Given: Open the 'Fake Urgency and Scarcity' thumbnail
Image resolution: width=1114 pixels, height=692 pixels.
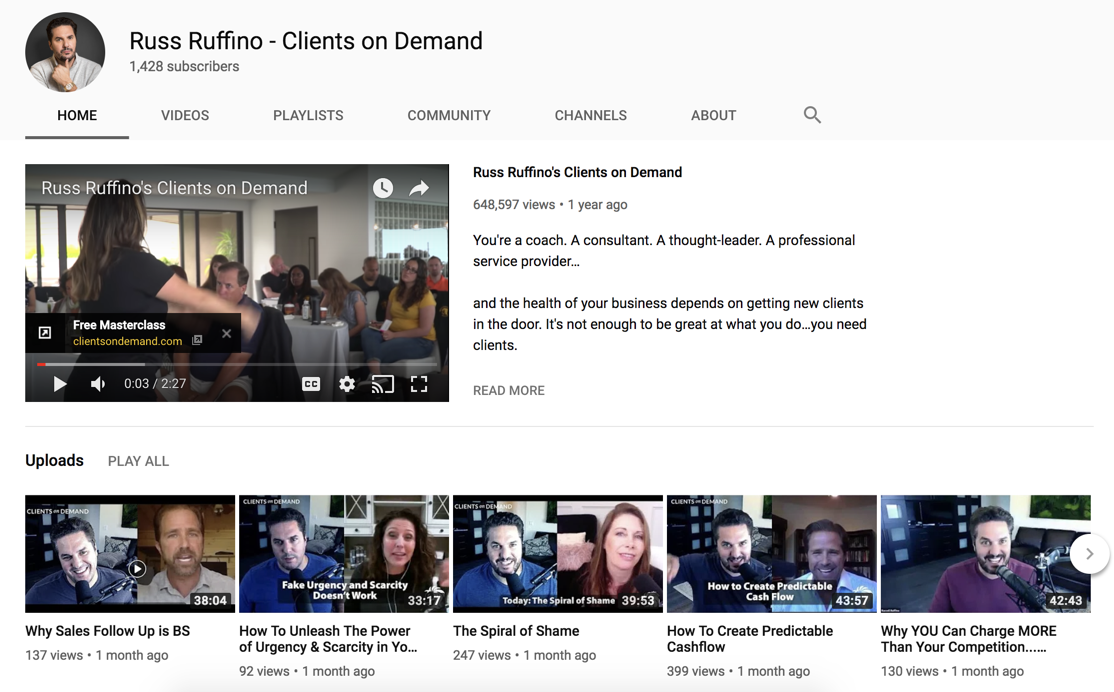Looking at the screenshot, I should pos(344,553).
